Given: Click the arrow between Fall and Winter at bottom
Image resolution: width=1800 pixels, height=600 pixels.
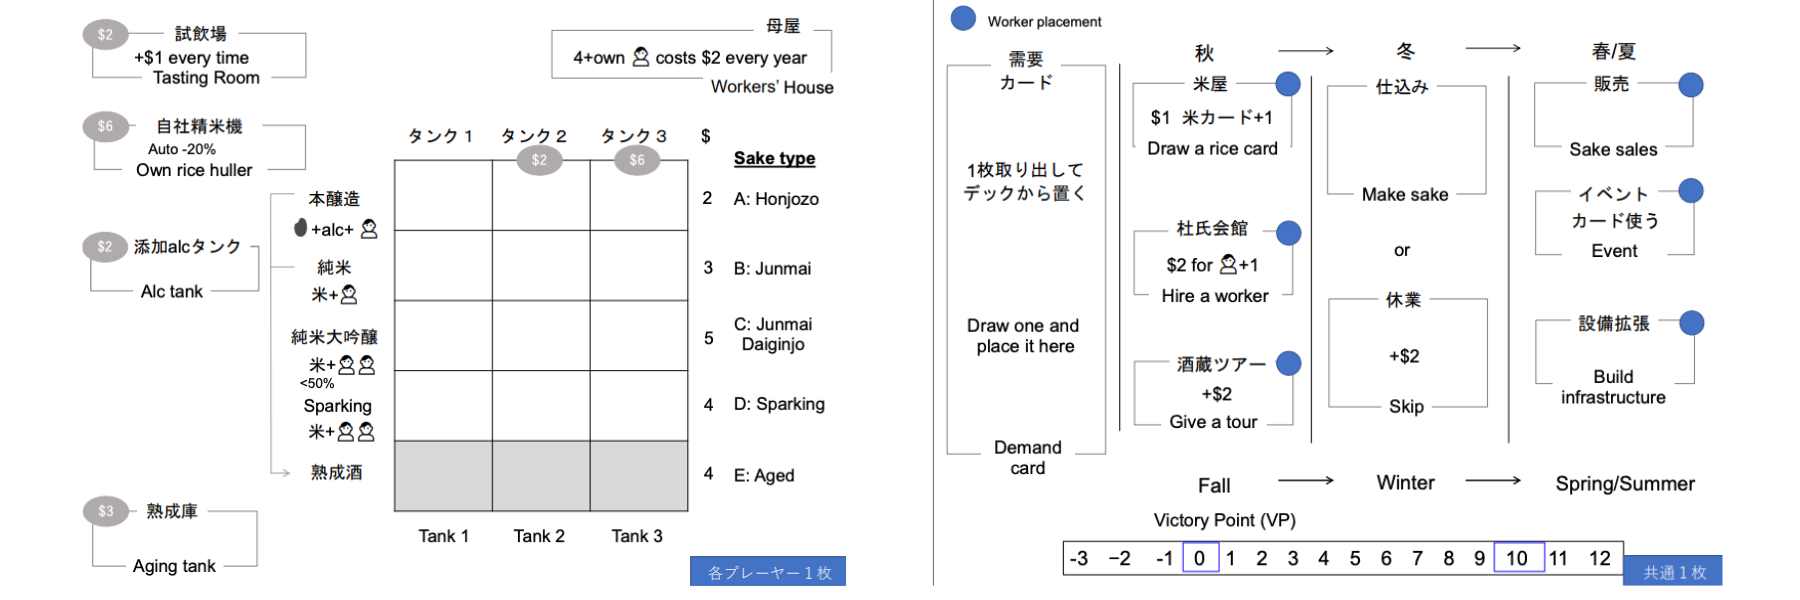Looking at the screenshot, I should (x=1306, y=481).
